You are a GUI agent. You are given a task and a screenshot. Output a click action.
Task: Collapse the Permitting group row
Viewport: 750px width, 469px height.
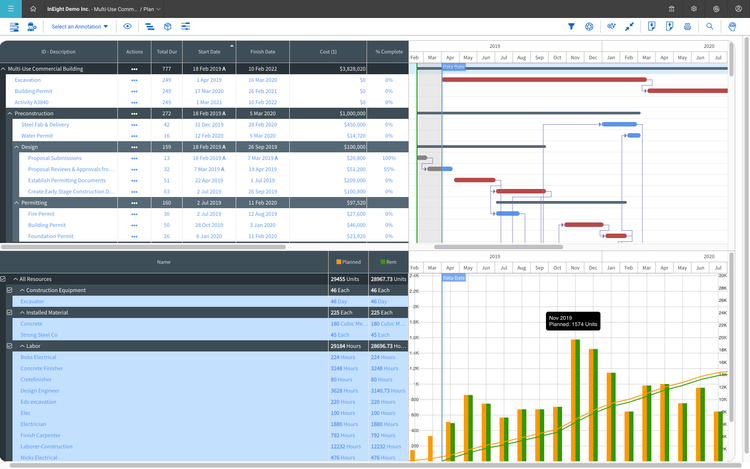pyautogui.click(x=16, y=203)
